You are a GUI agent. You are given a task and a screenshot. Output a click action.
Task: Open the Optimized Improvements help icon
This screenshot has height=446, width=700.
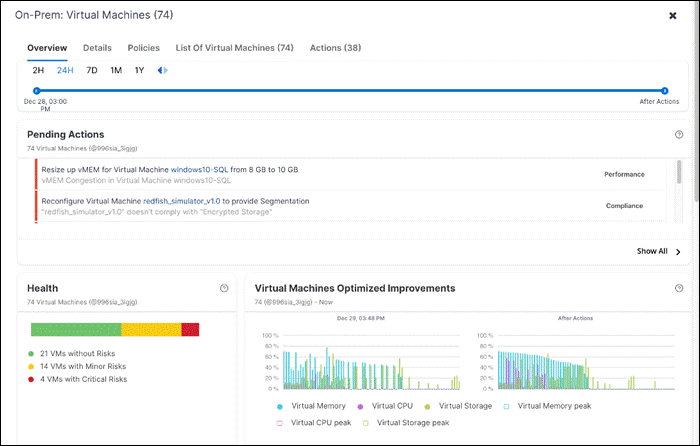click(x=679, y=288)
